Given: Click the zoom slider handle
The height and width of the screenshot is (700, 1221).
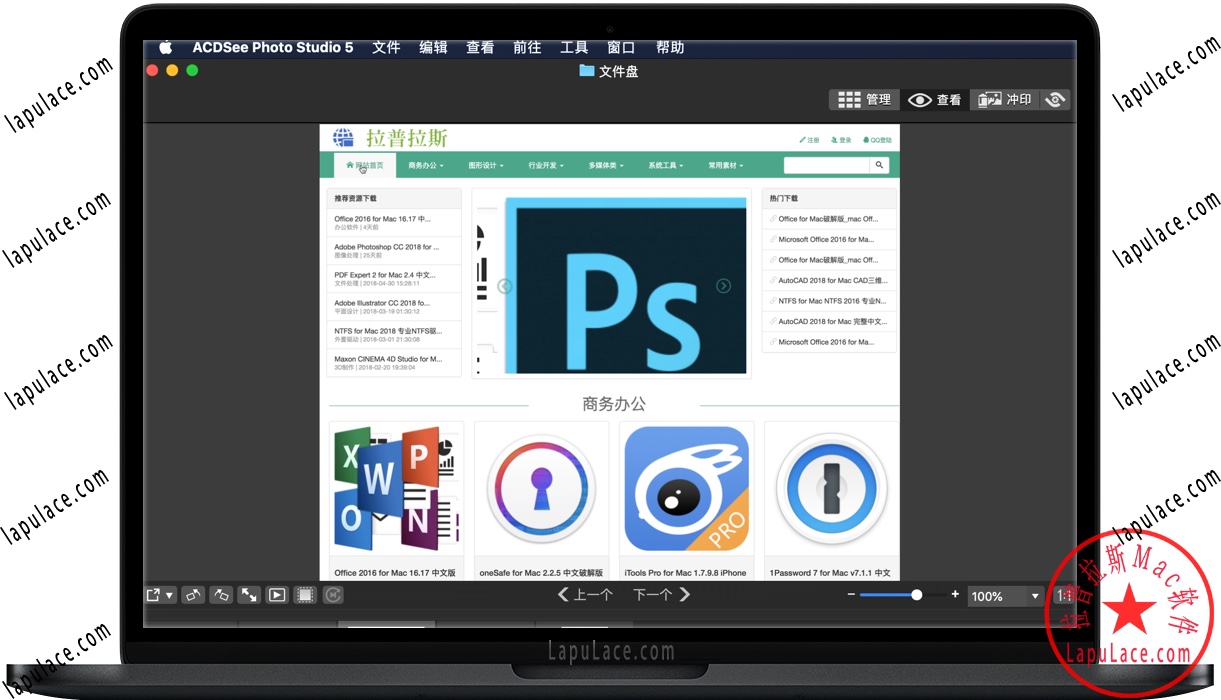Looking at the screenshot, I should [917, 595].
